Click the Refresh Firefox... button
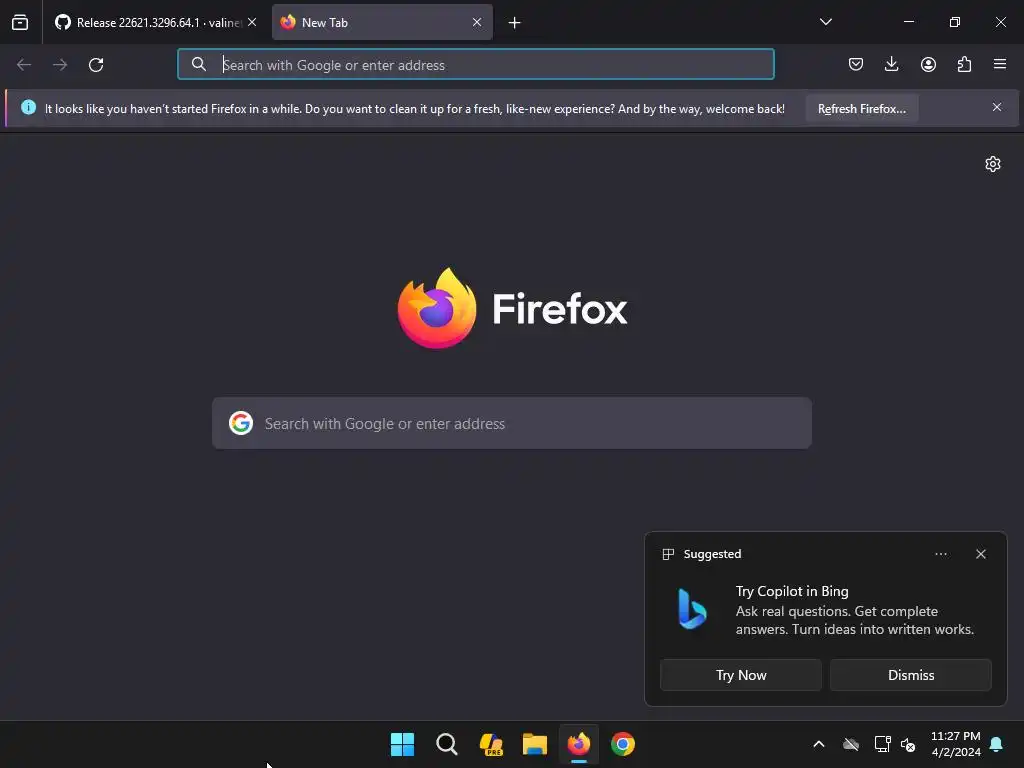The height and width of the screenshot is (768, 1024). coord(861,108)
